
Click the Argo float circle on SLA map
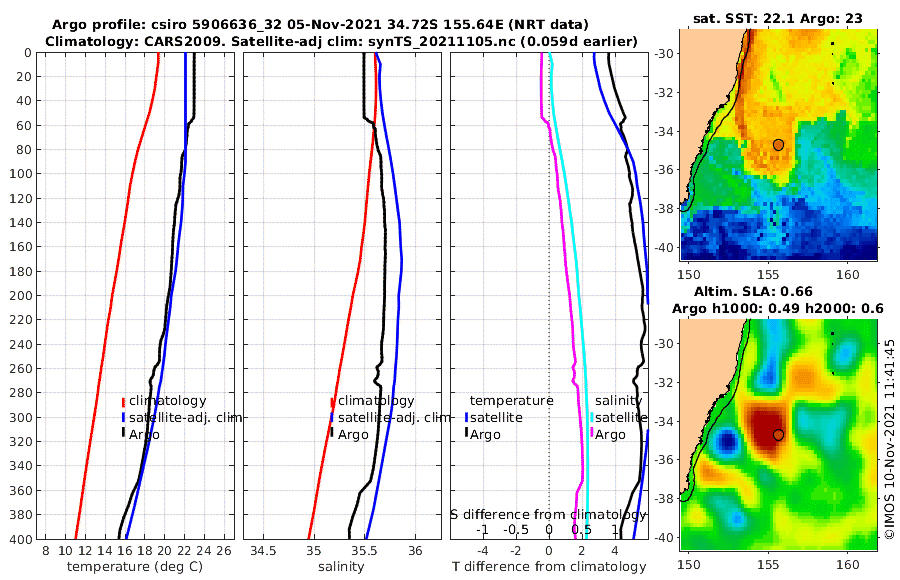pyautogui.click(x=778, y=435)
